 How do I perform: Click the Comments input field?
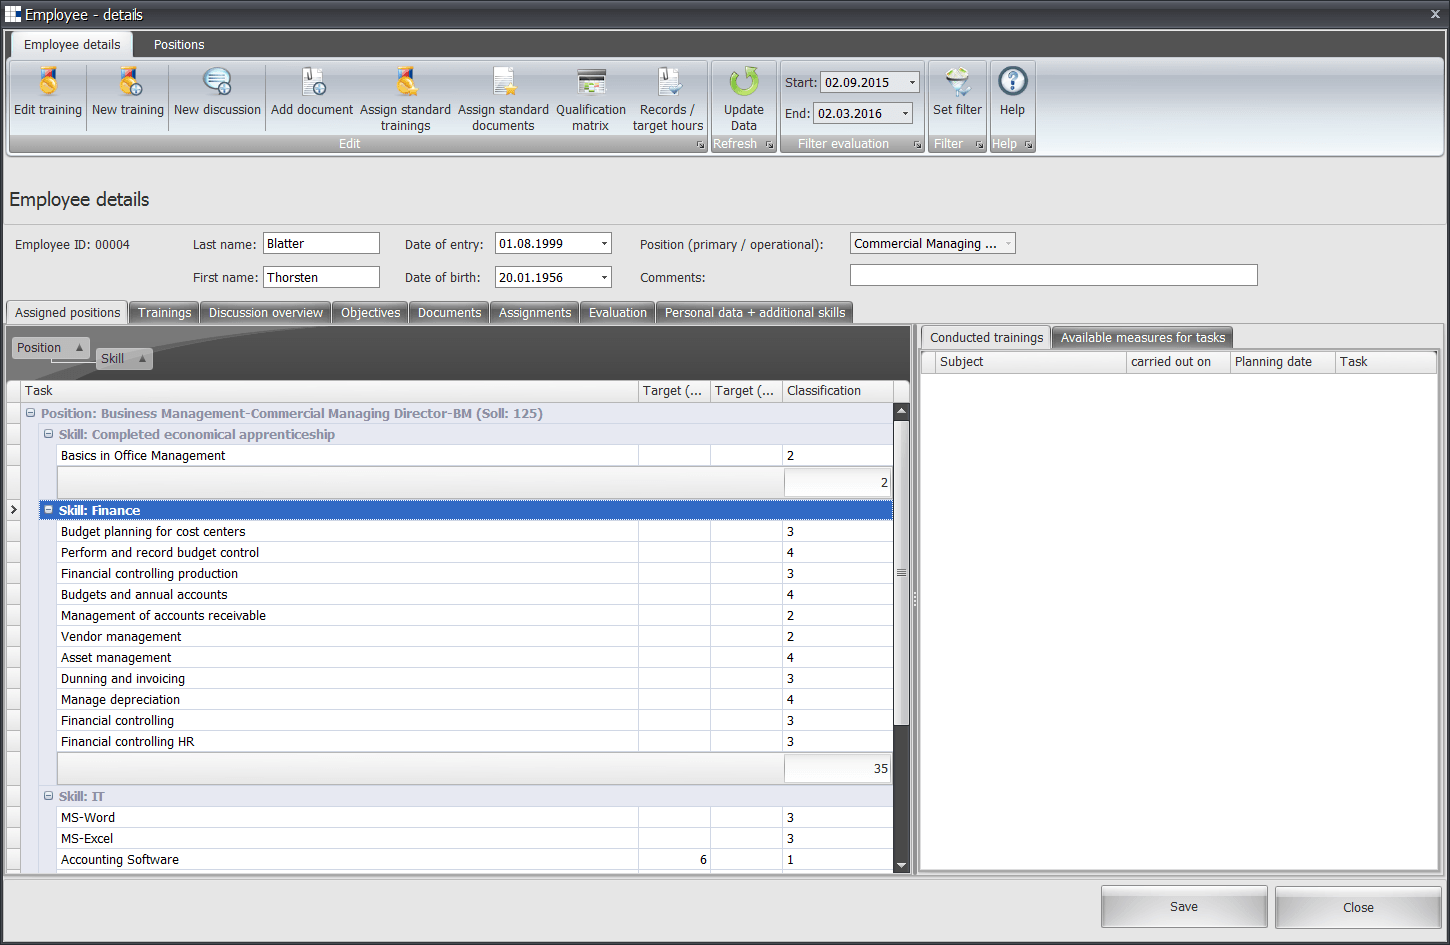pos(1053,276)
